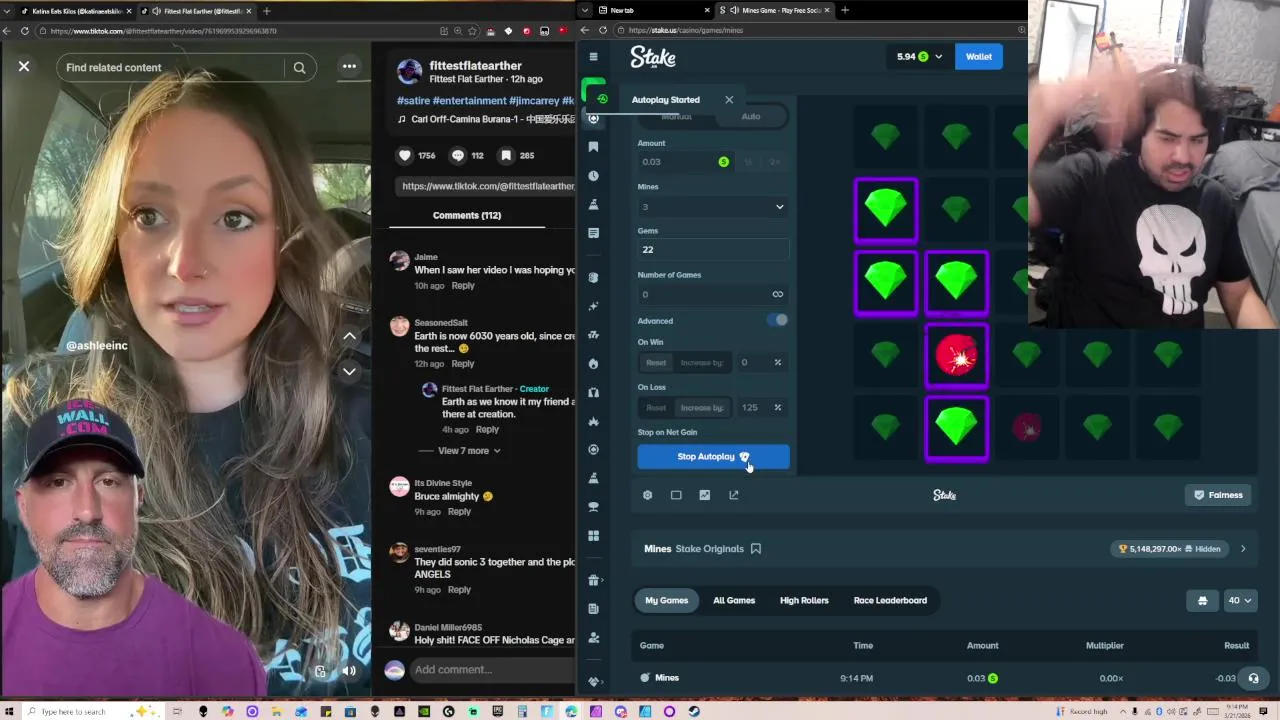The height and width of the screenshot is (720, 1280).
Task: Toggle the Advanced switch
Action: (x=778, y=321)
